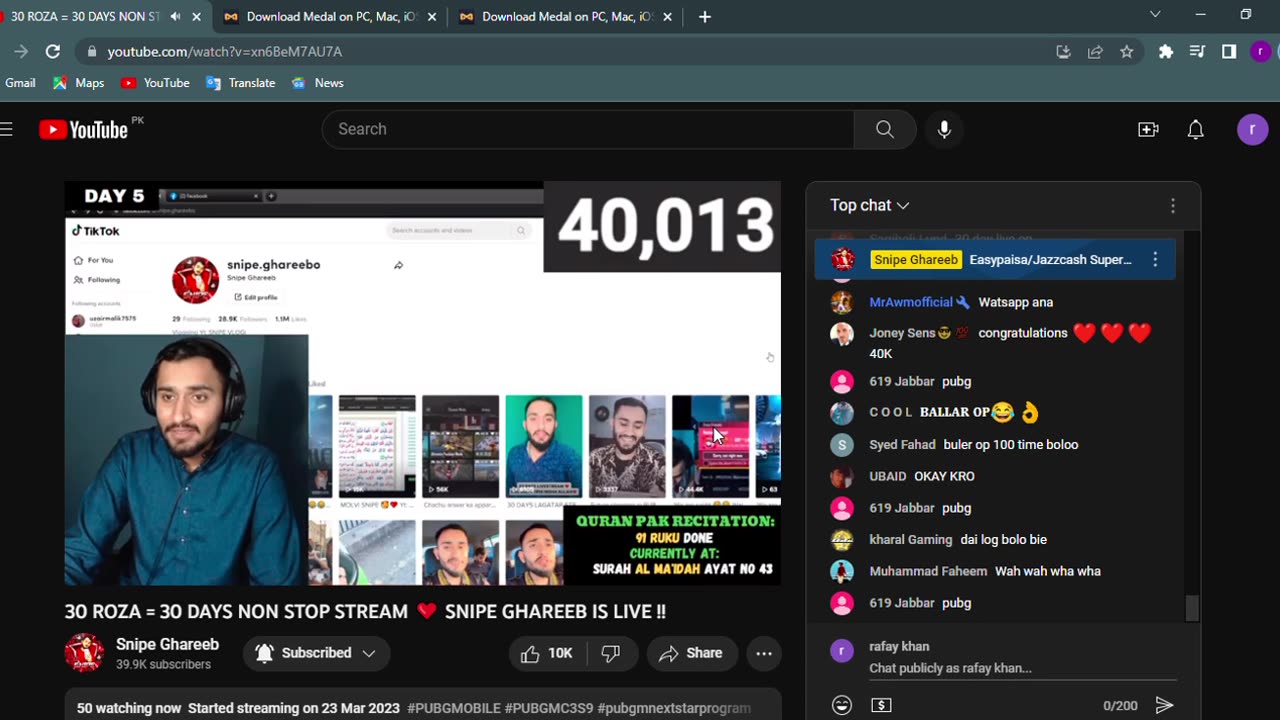This screenshot has width=1280, height=720.
Task: Click the browser address bar URL
Action: click(x=225, y=51)
